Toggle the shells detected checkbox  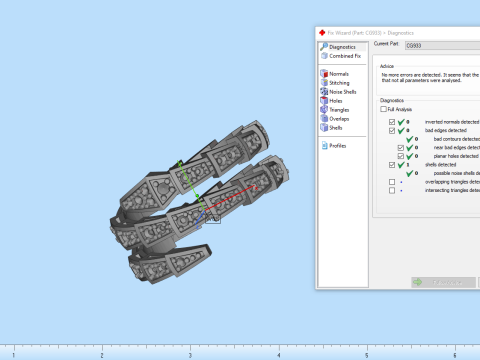392,165
